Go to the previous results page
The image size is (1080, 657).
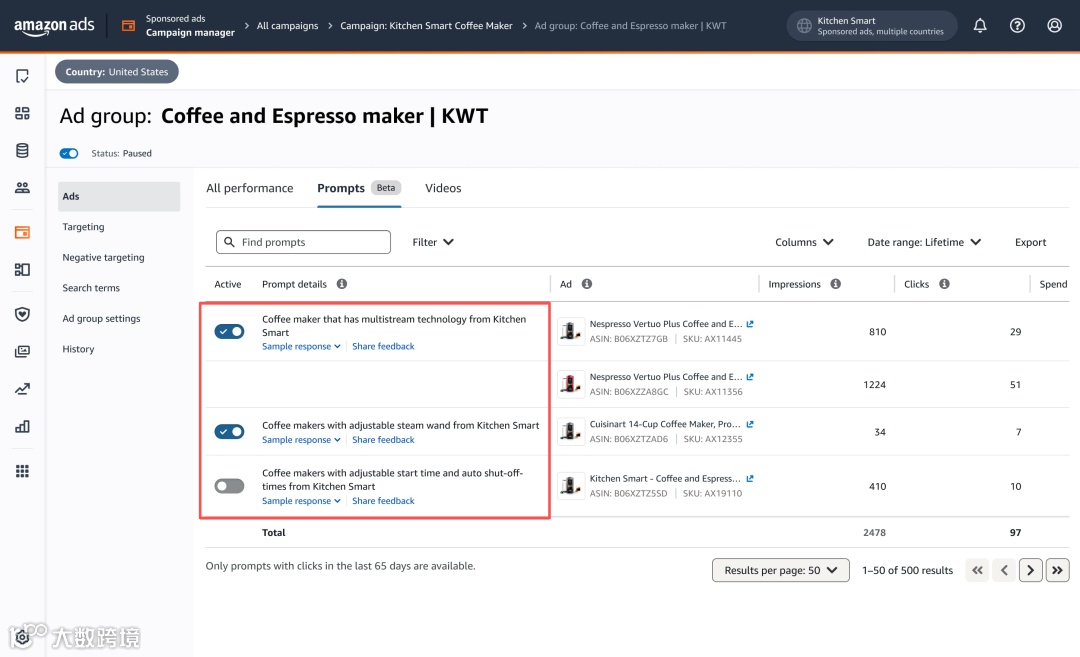[1004, 570]
